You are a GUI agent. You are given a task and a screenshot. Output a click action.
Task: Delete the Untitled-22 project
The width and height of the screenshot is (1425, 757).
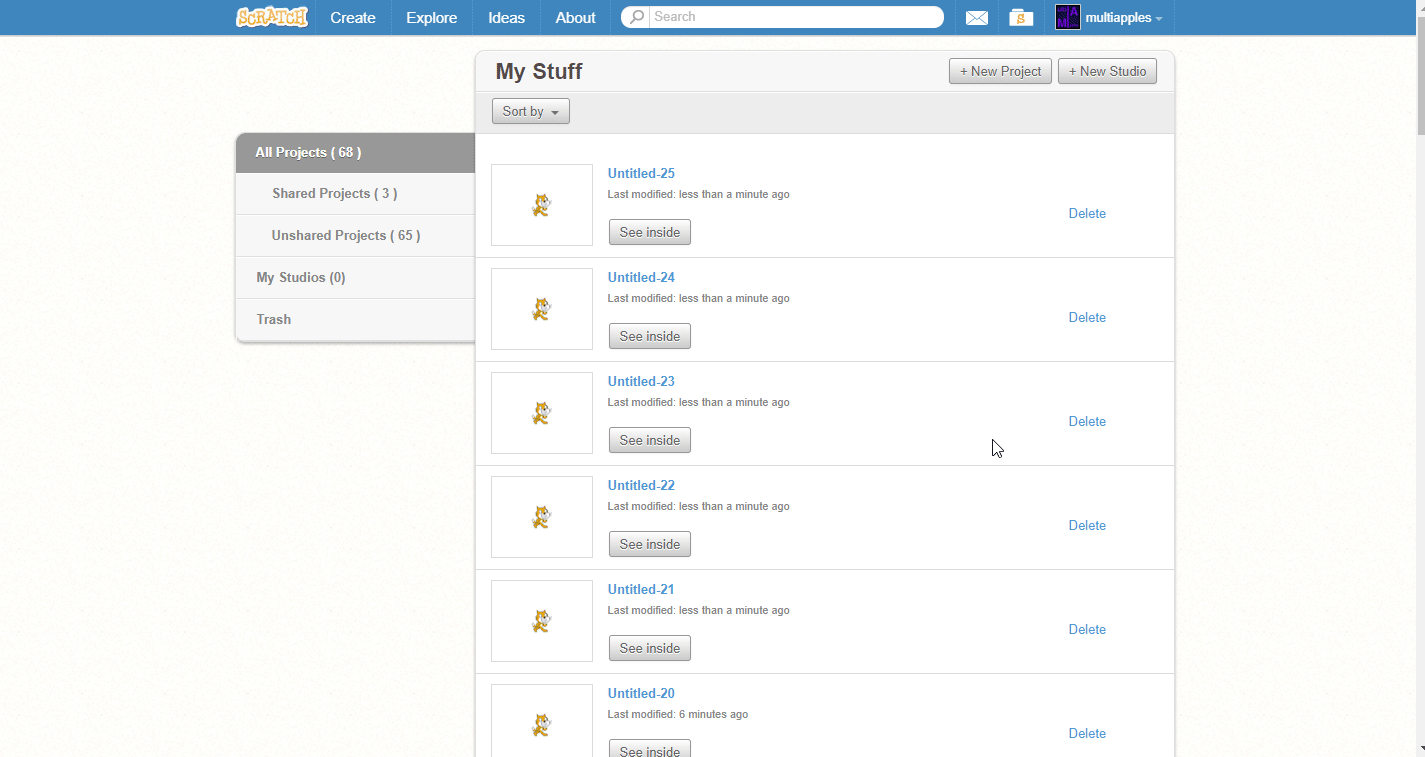point(1087,525)
